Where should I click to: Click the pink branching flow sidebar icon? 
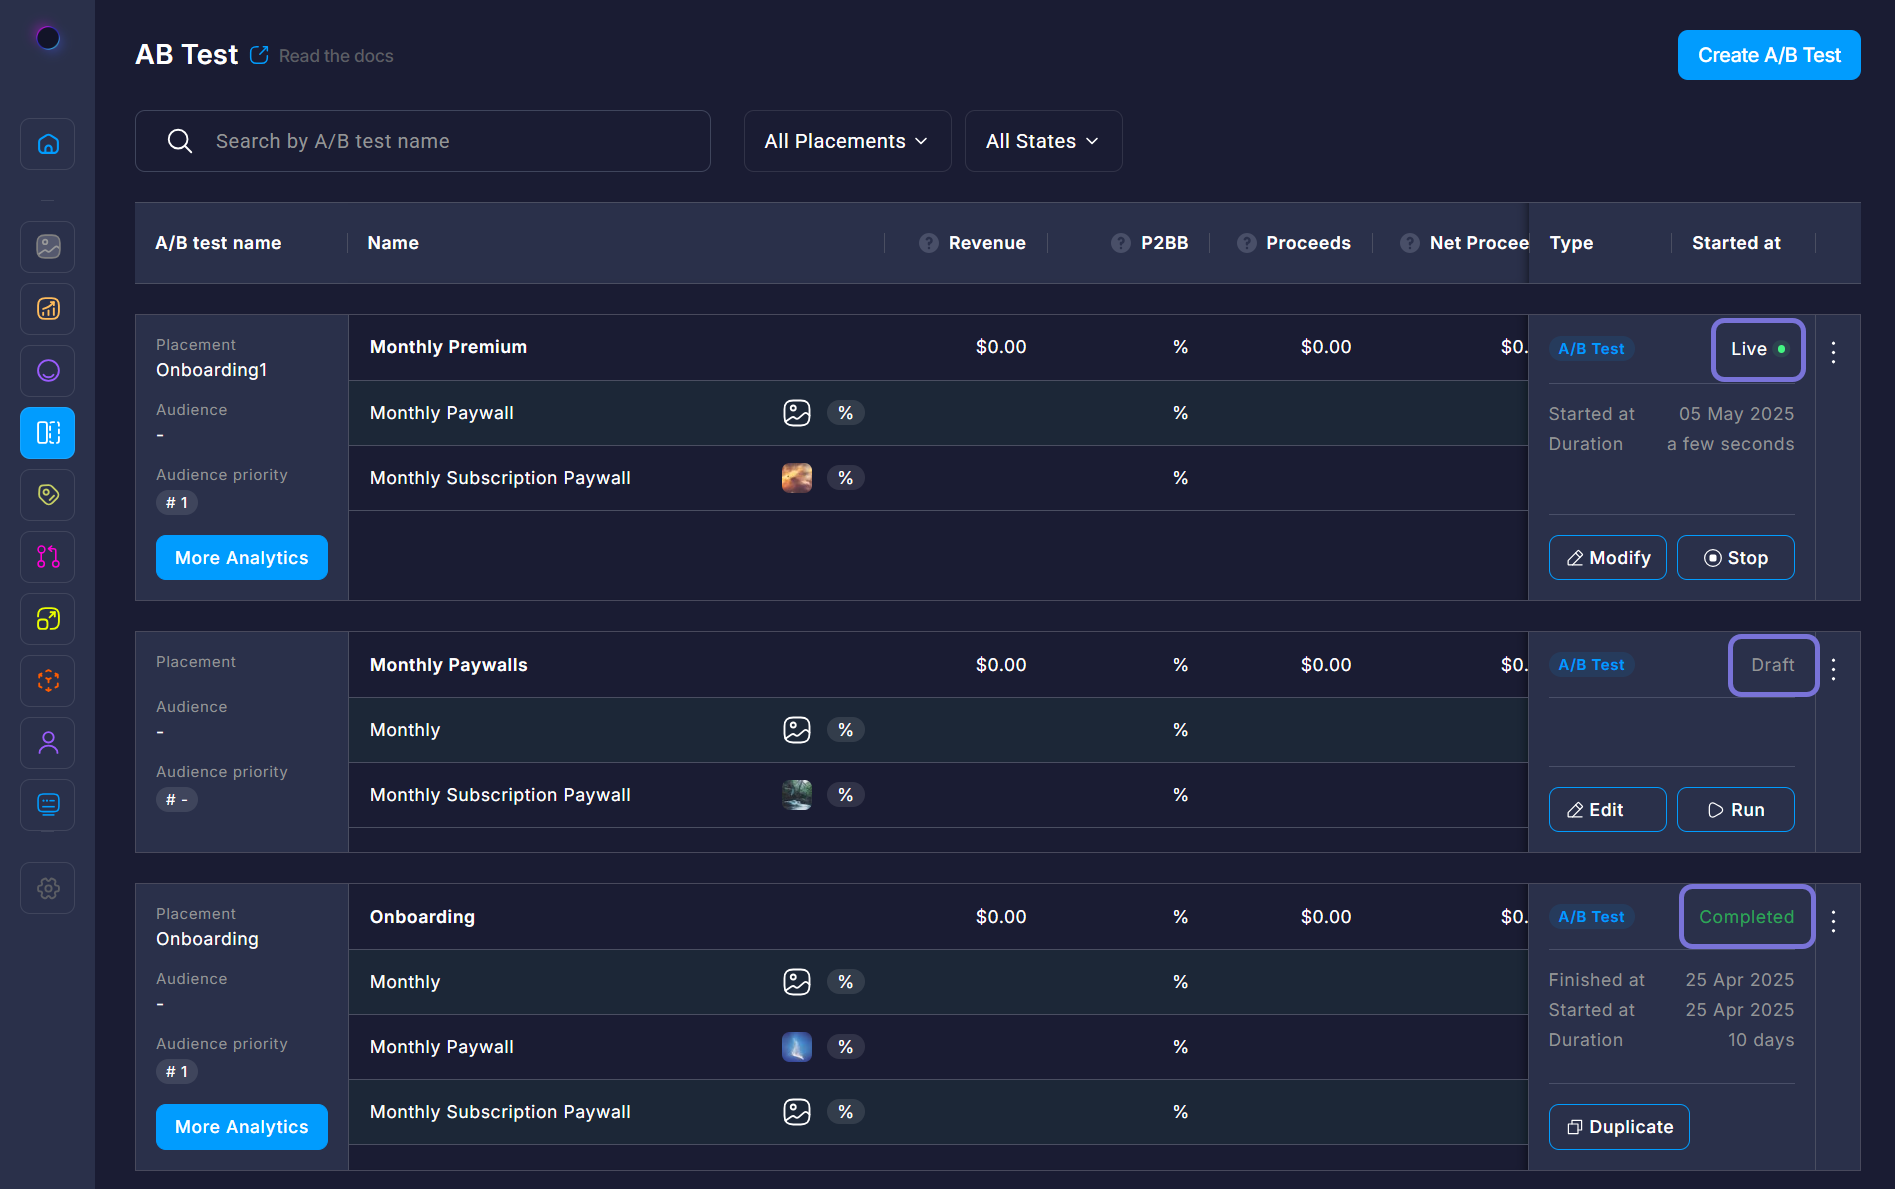[48, 557]
